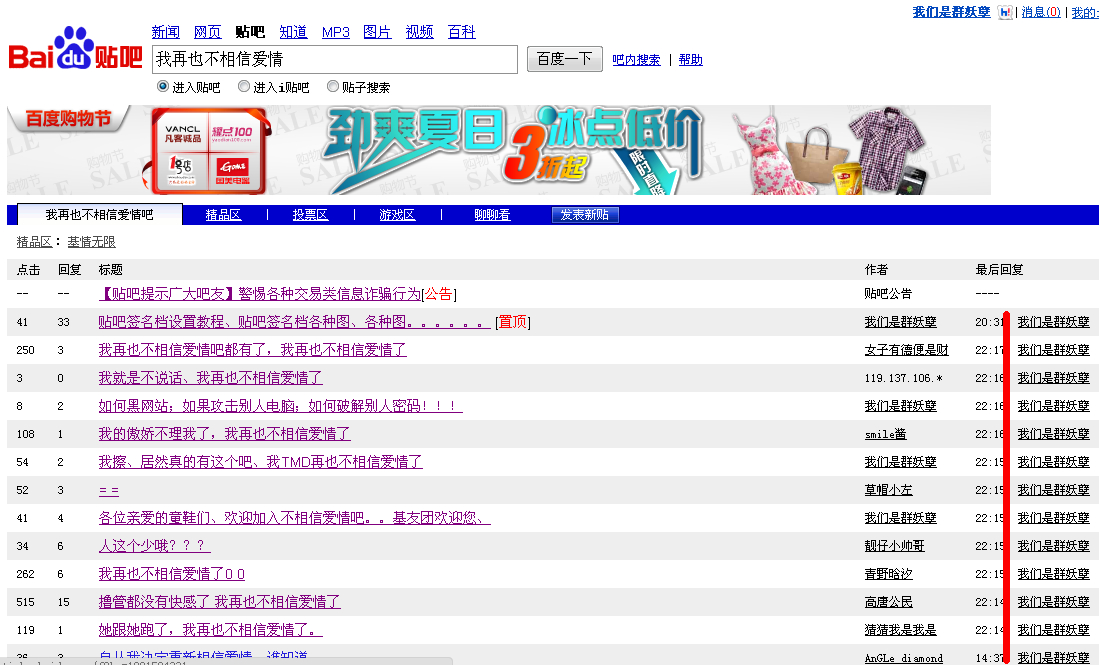The height and width of the screenshot is (665, 1099).
Task: Select the 进入i贴吧 radio button
Action: 243,86
